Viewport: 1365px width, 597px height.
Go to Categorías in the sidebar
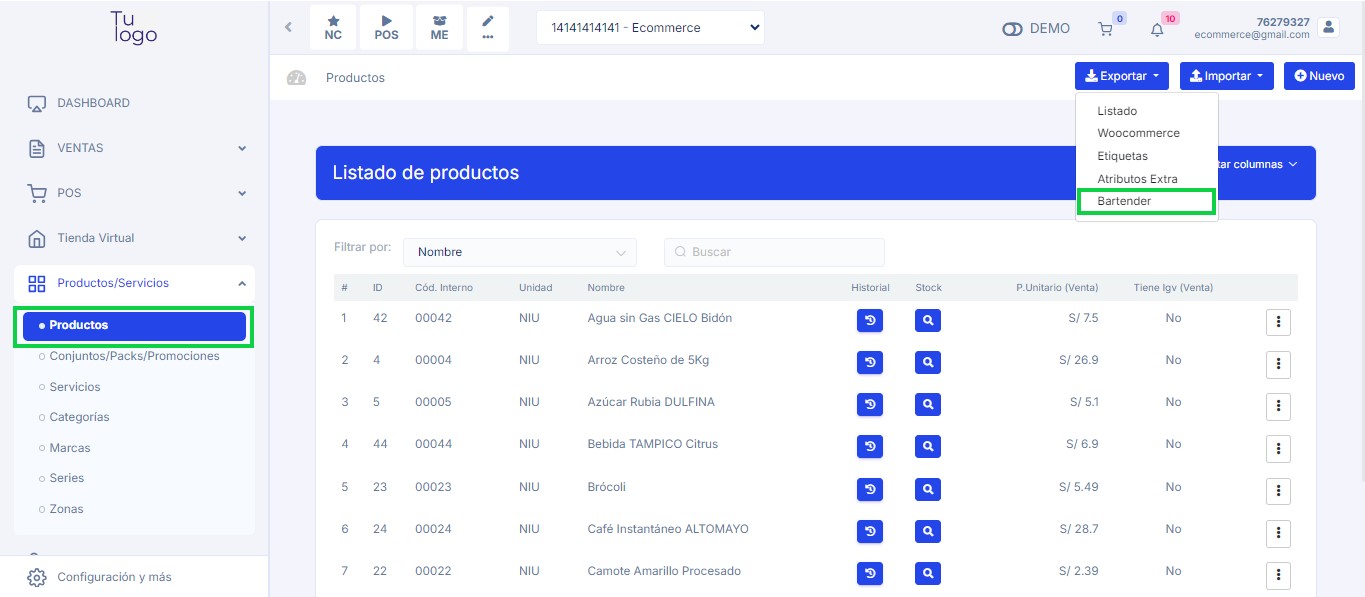pyautogui.click(x=79, y=417)
